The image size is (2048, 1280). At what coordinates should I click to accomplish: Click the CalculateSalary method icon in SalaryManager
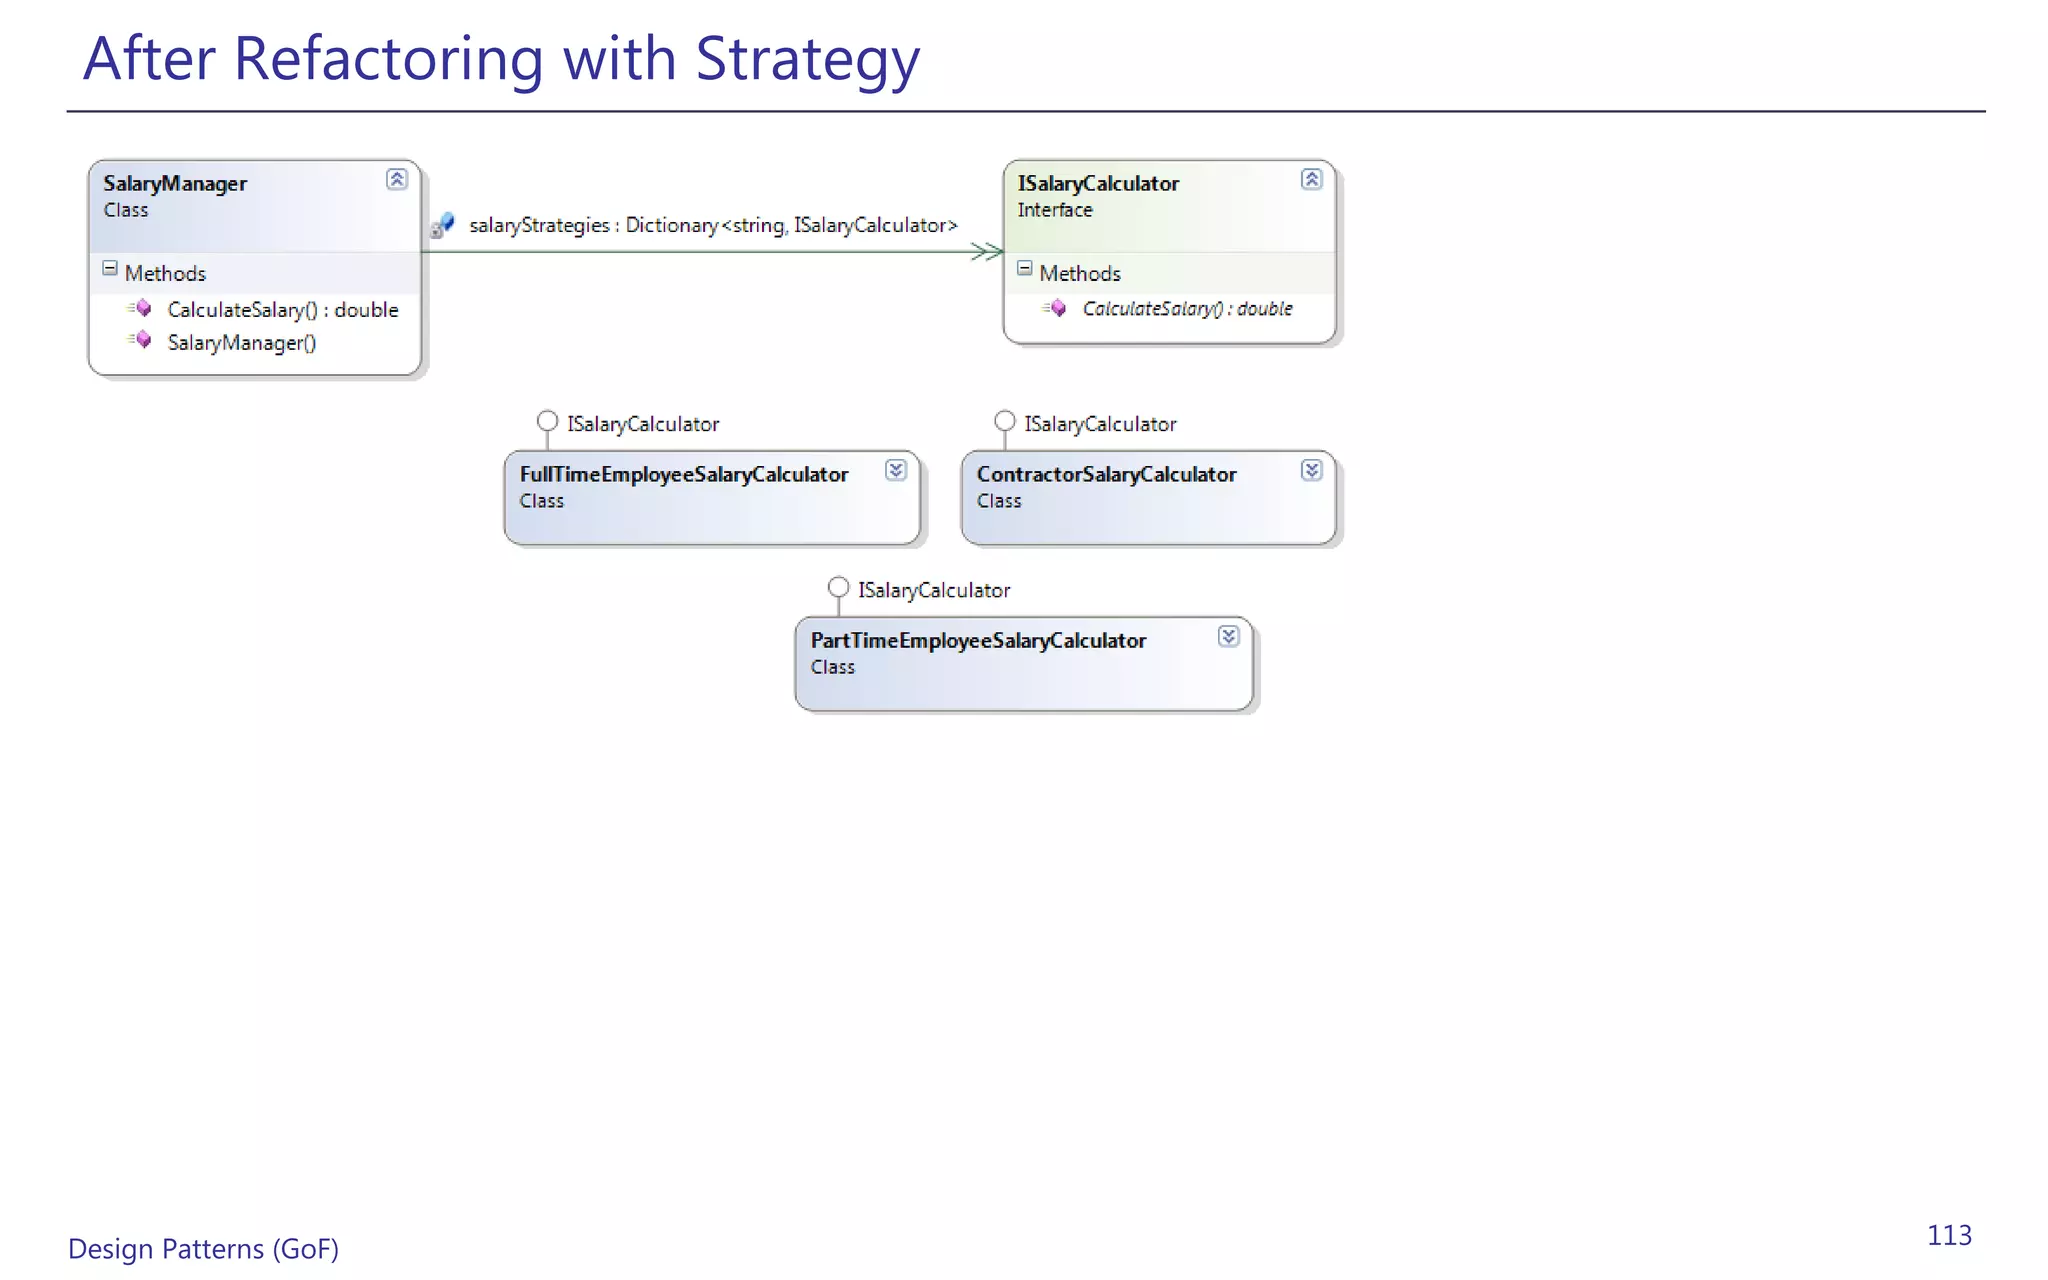pos(140,308)
